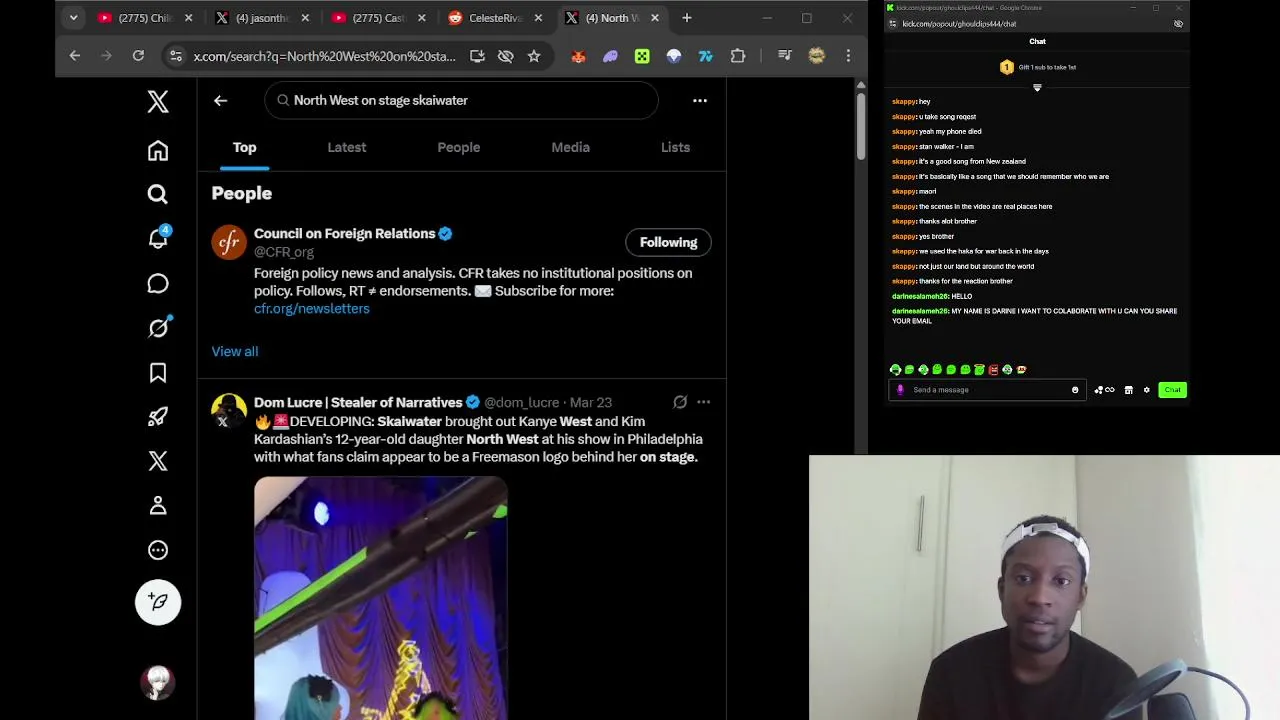Open the Mar 23 post timestamp

coord(591,402)
